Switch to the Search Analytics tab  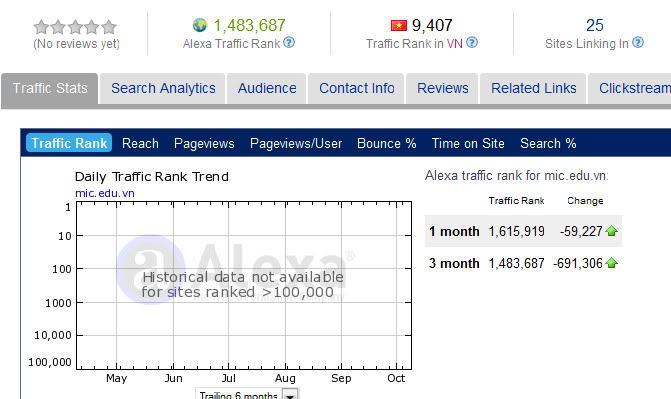point(163,88)
